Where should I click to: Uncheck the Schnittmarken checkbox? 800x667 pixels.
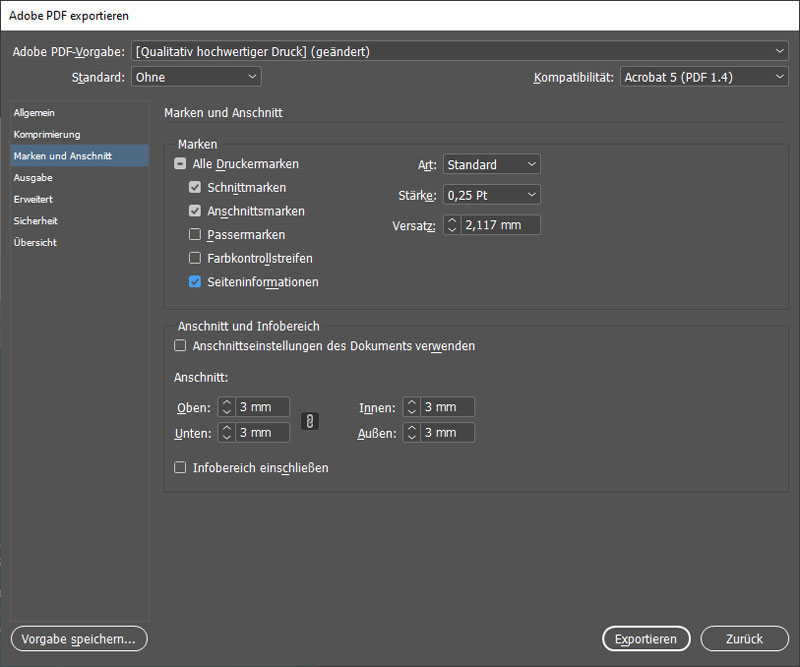tap(195, 188)
